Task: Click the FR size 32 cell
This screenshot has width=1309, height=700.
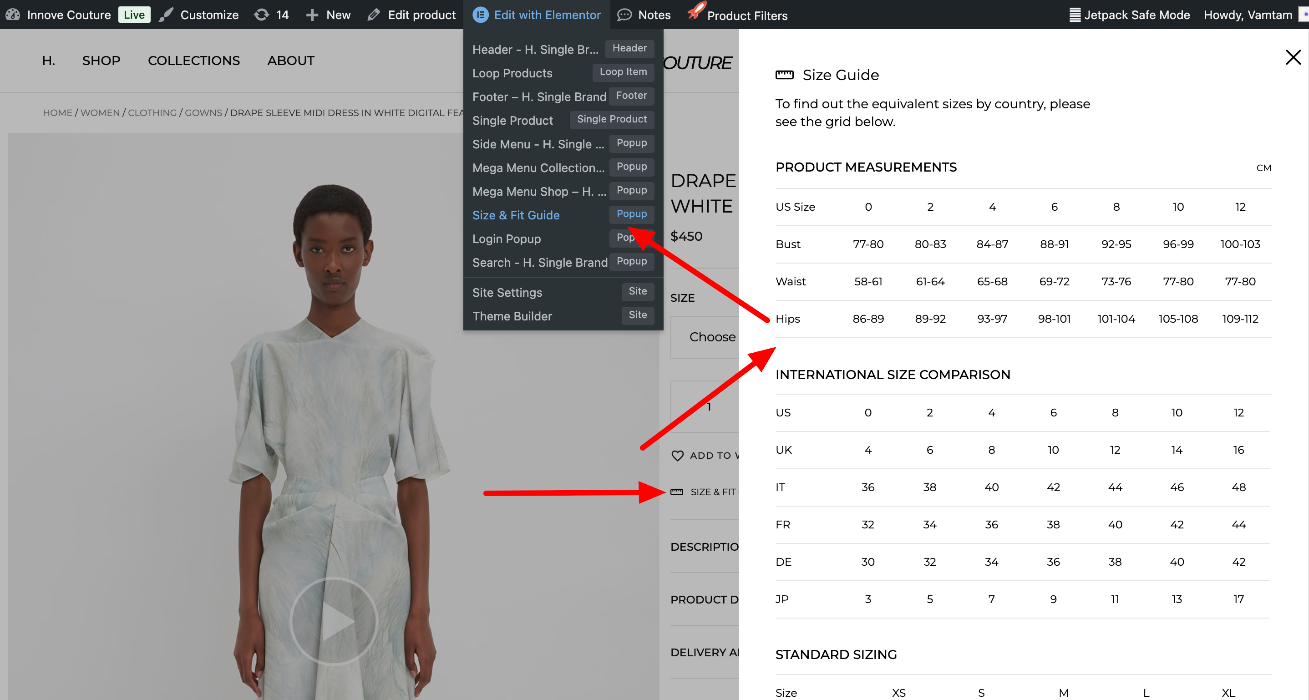Action: click(868, 525)
